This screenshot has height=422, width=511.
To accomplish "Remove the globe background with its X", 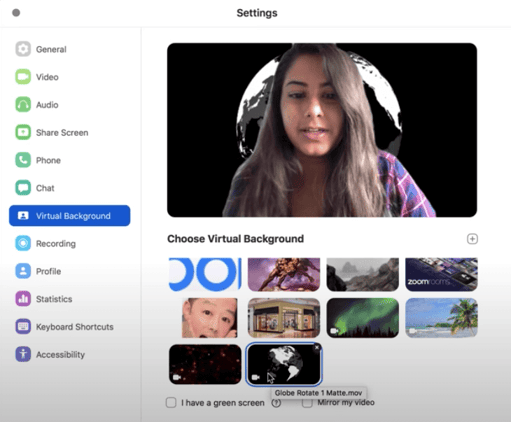I will click(317, 347).
